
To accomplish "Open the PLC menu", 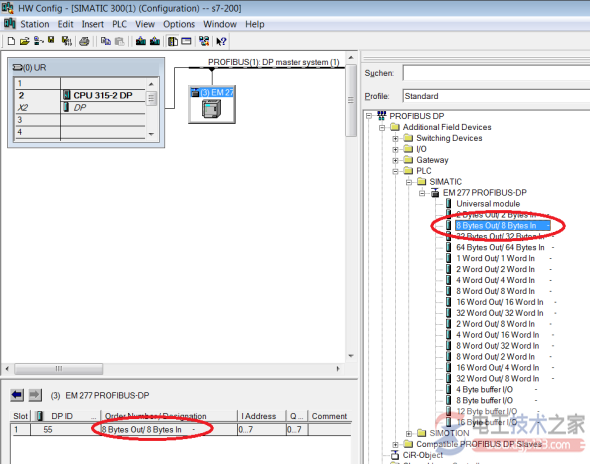I will click(x=119, y=24).
